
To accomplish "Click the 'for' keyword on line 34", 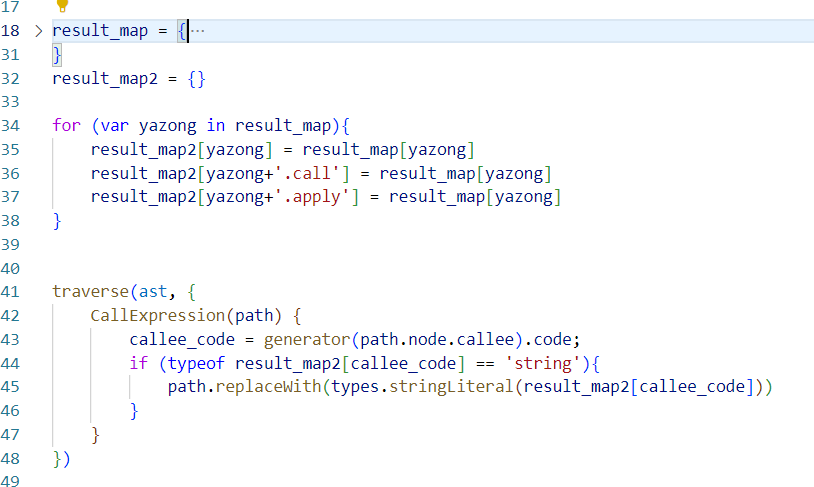I will pyautogui.click(x=66, y=126).
